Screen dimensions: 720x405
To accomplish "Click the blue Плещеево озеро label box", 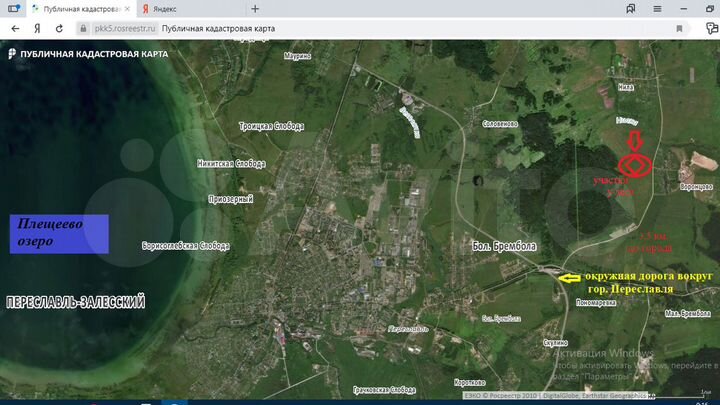I will tap(58, 234).
